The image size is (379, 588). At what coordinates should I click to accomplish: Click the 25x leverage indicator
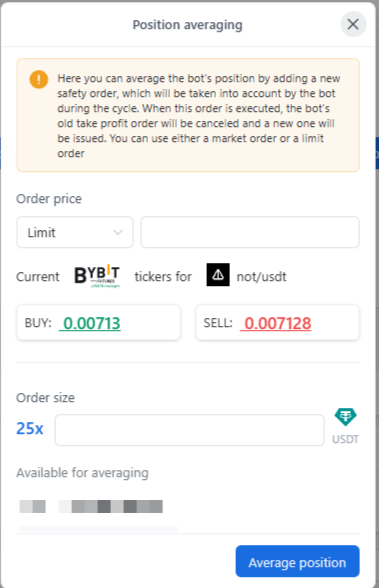[x=30, y=428]
